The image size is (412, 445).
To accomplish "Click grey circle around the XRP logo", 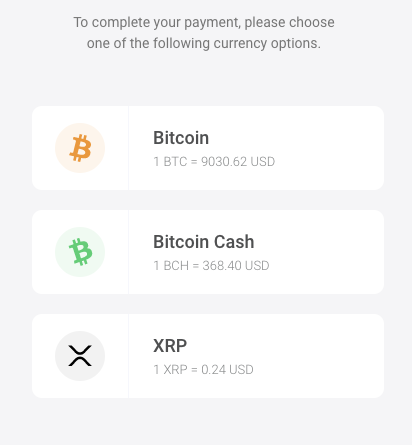I will 80,356.
